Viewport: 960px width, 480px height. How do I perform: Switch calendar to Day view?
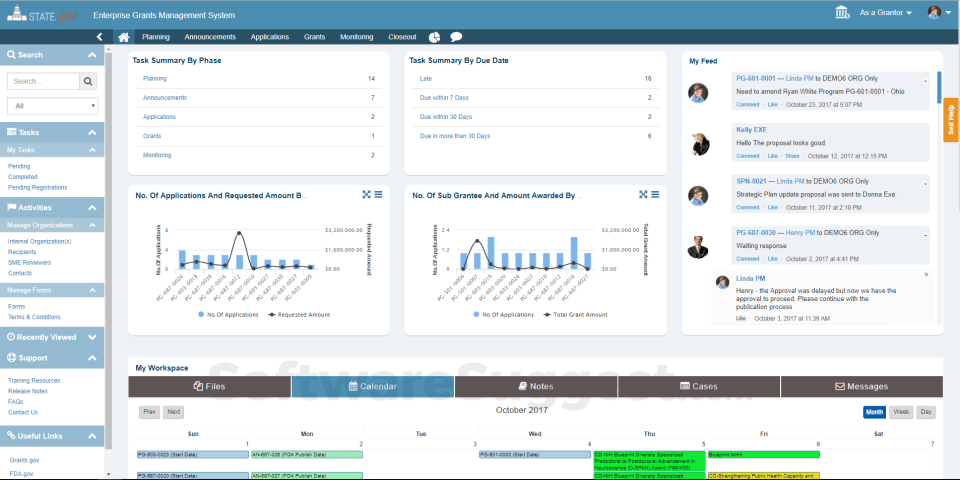[x=926, y=412]
